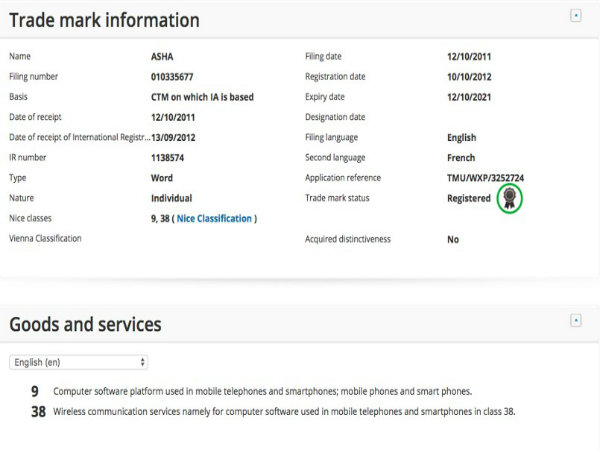Click the Nice classes label
The height and width of the screenshot is (450, 600).
tap(30, 218)
